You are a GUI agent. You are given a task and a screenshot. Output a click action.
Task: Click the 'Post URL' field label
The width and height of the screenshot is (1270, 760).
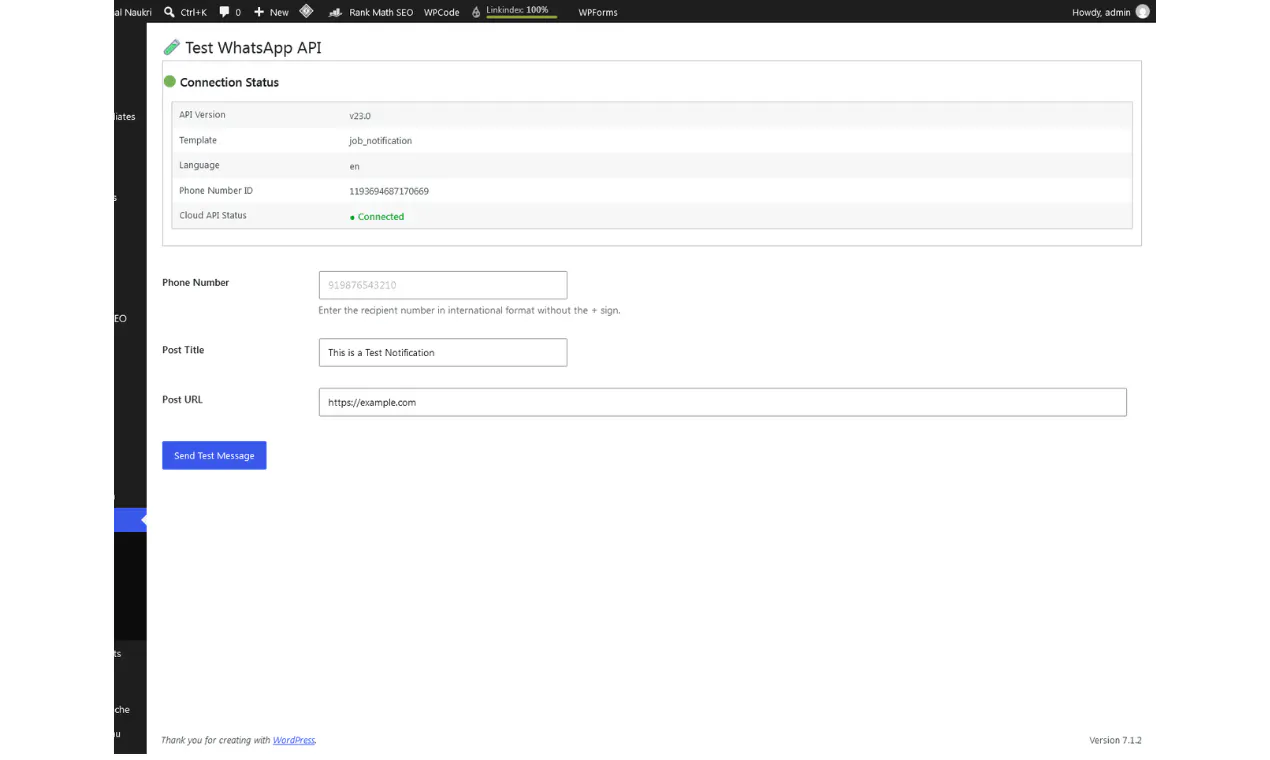point(182,399)
